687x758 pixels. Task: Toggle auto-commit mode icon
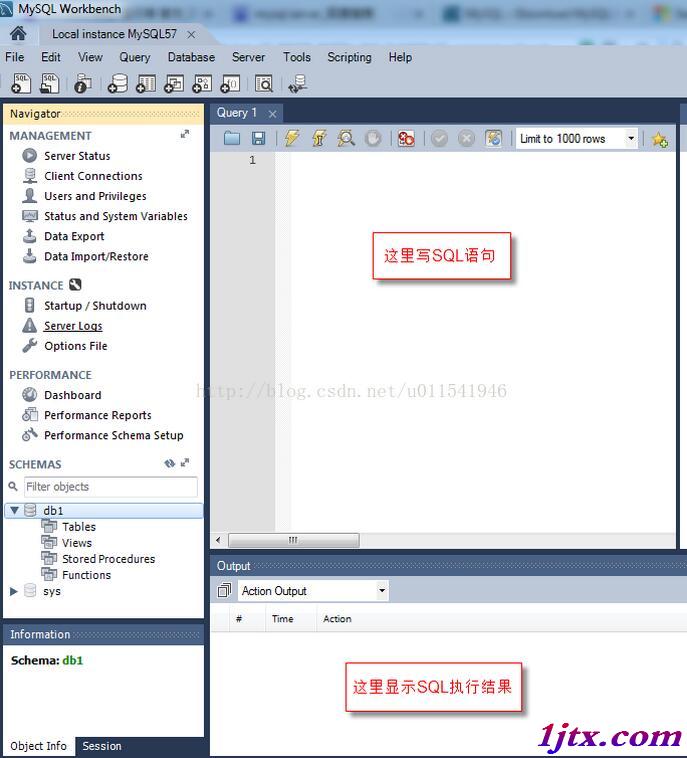(493, 138)
